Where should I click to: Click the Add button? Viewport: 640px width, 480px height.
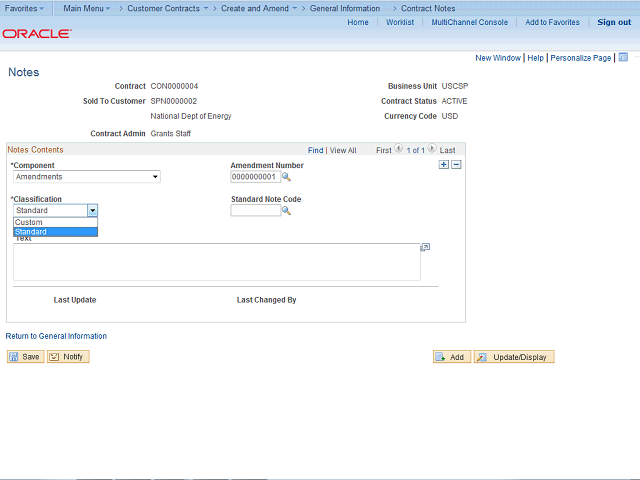[452, 357]
